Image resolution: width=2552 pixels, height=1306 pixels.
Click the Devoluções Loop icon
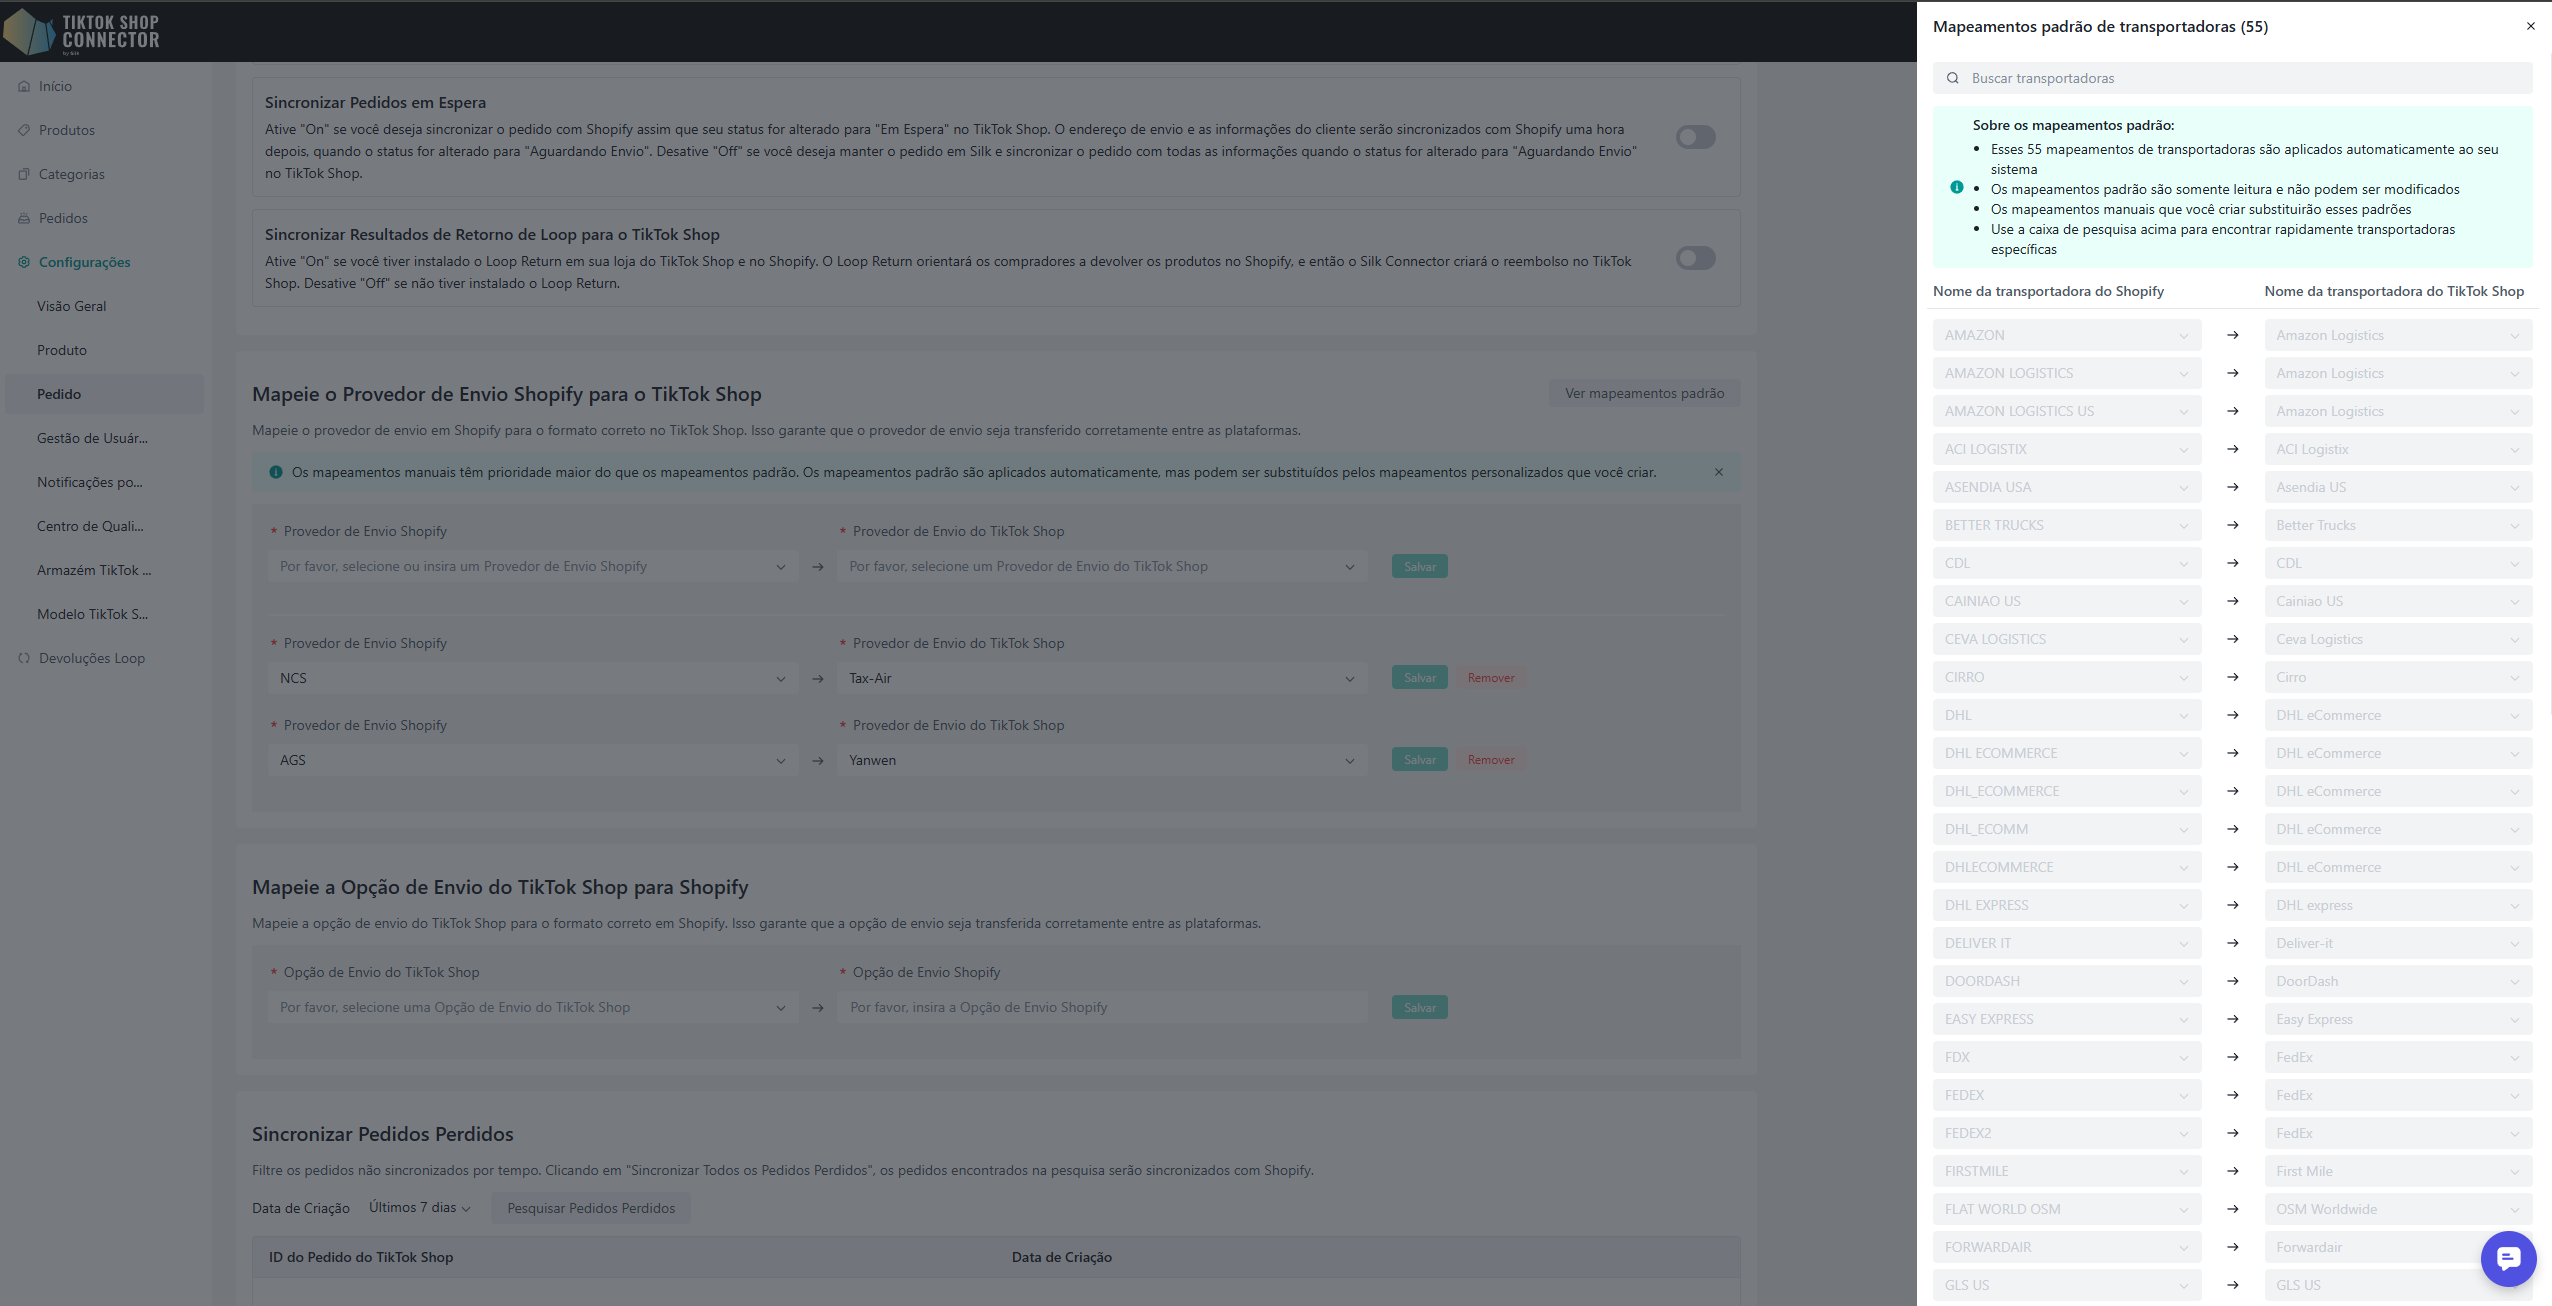(24, 658)
